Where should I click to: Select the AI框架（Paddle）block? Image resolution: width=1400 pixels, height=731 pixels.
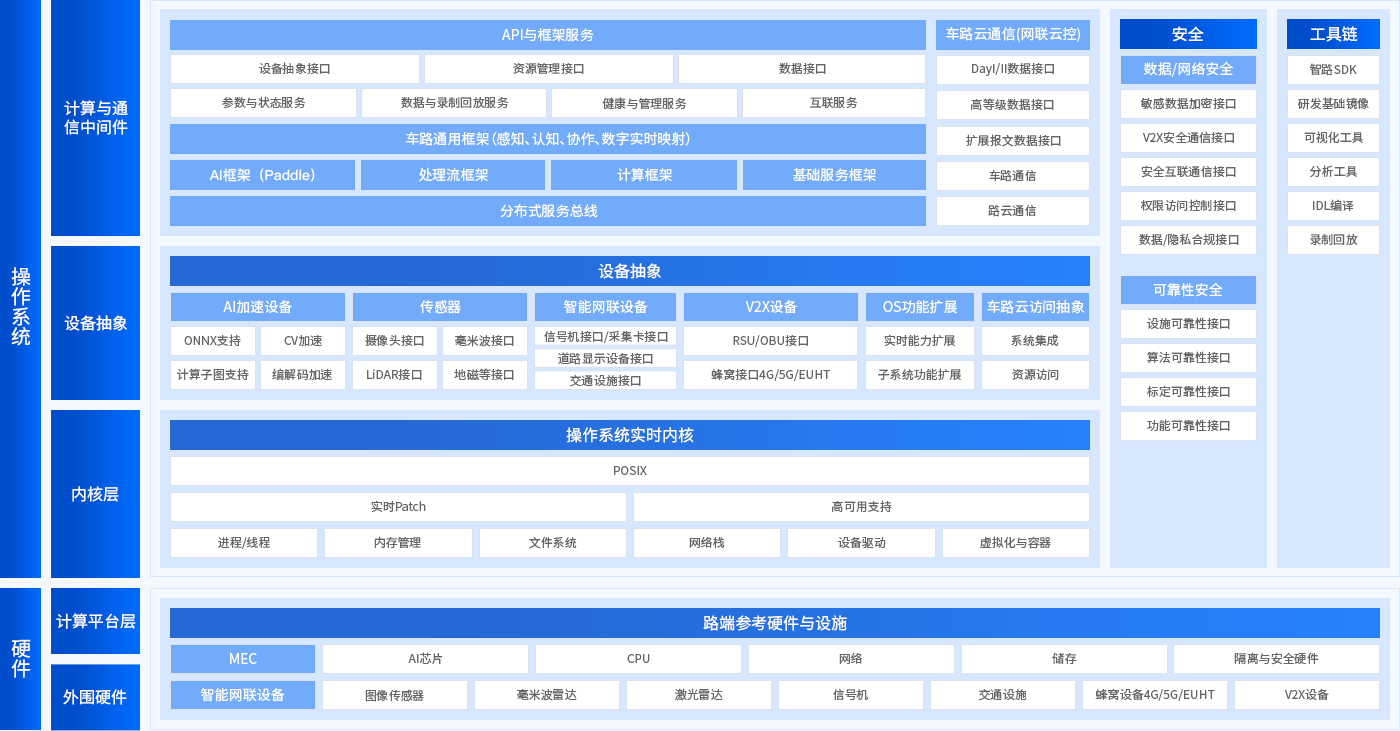point(262,175)
